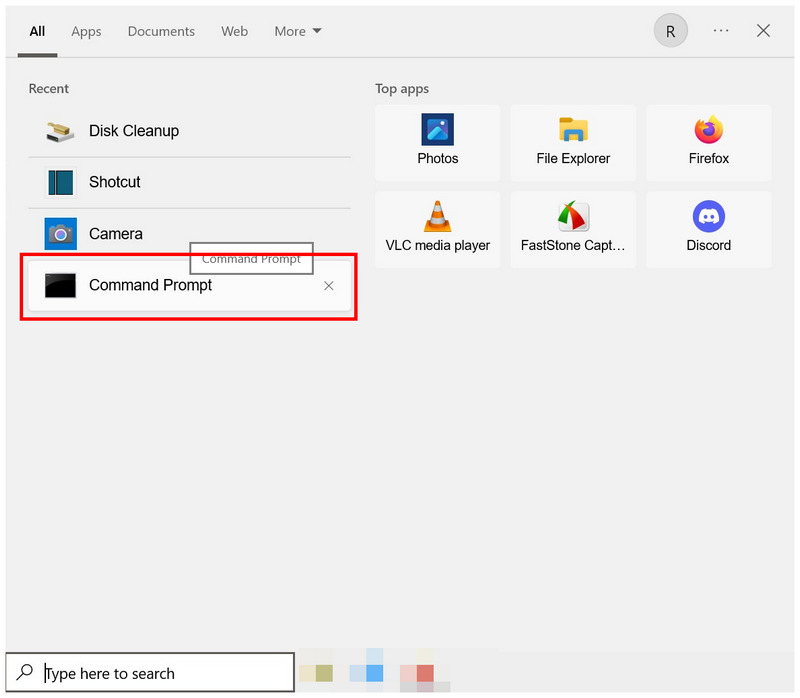
Task: Select the Camera text label
Action: (x=116, y=234)
